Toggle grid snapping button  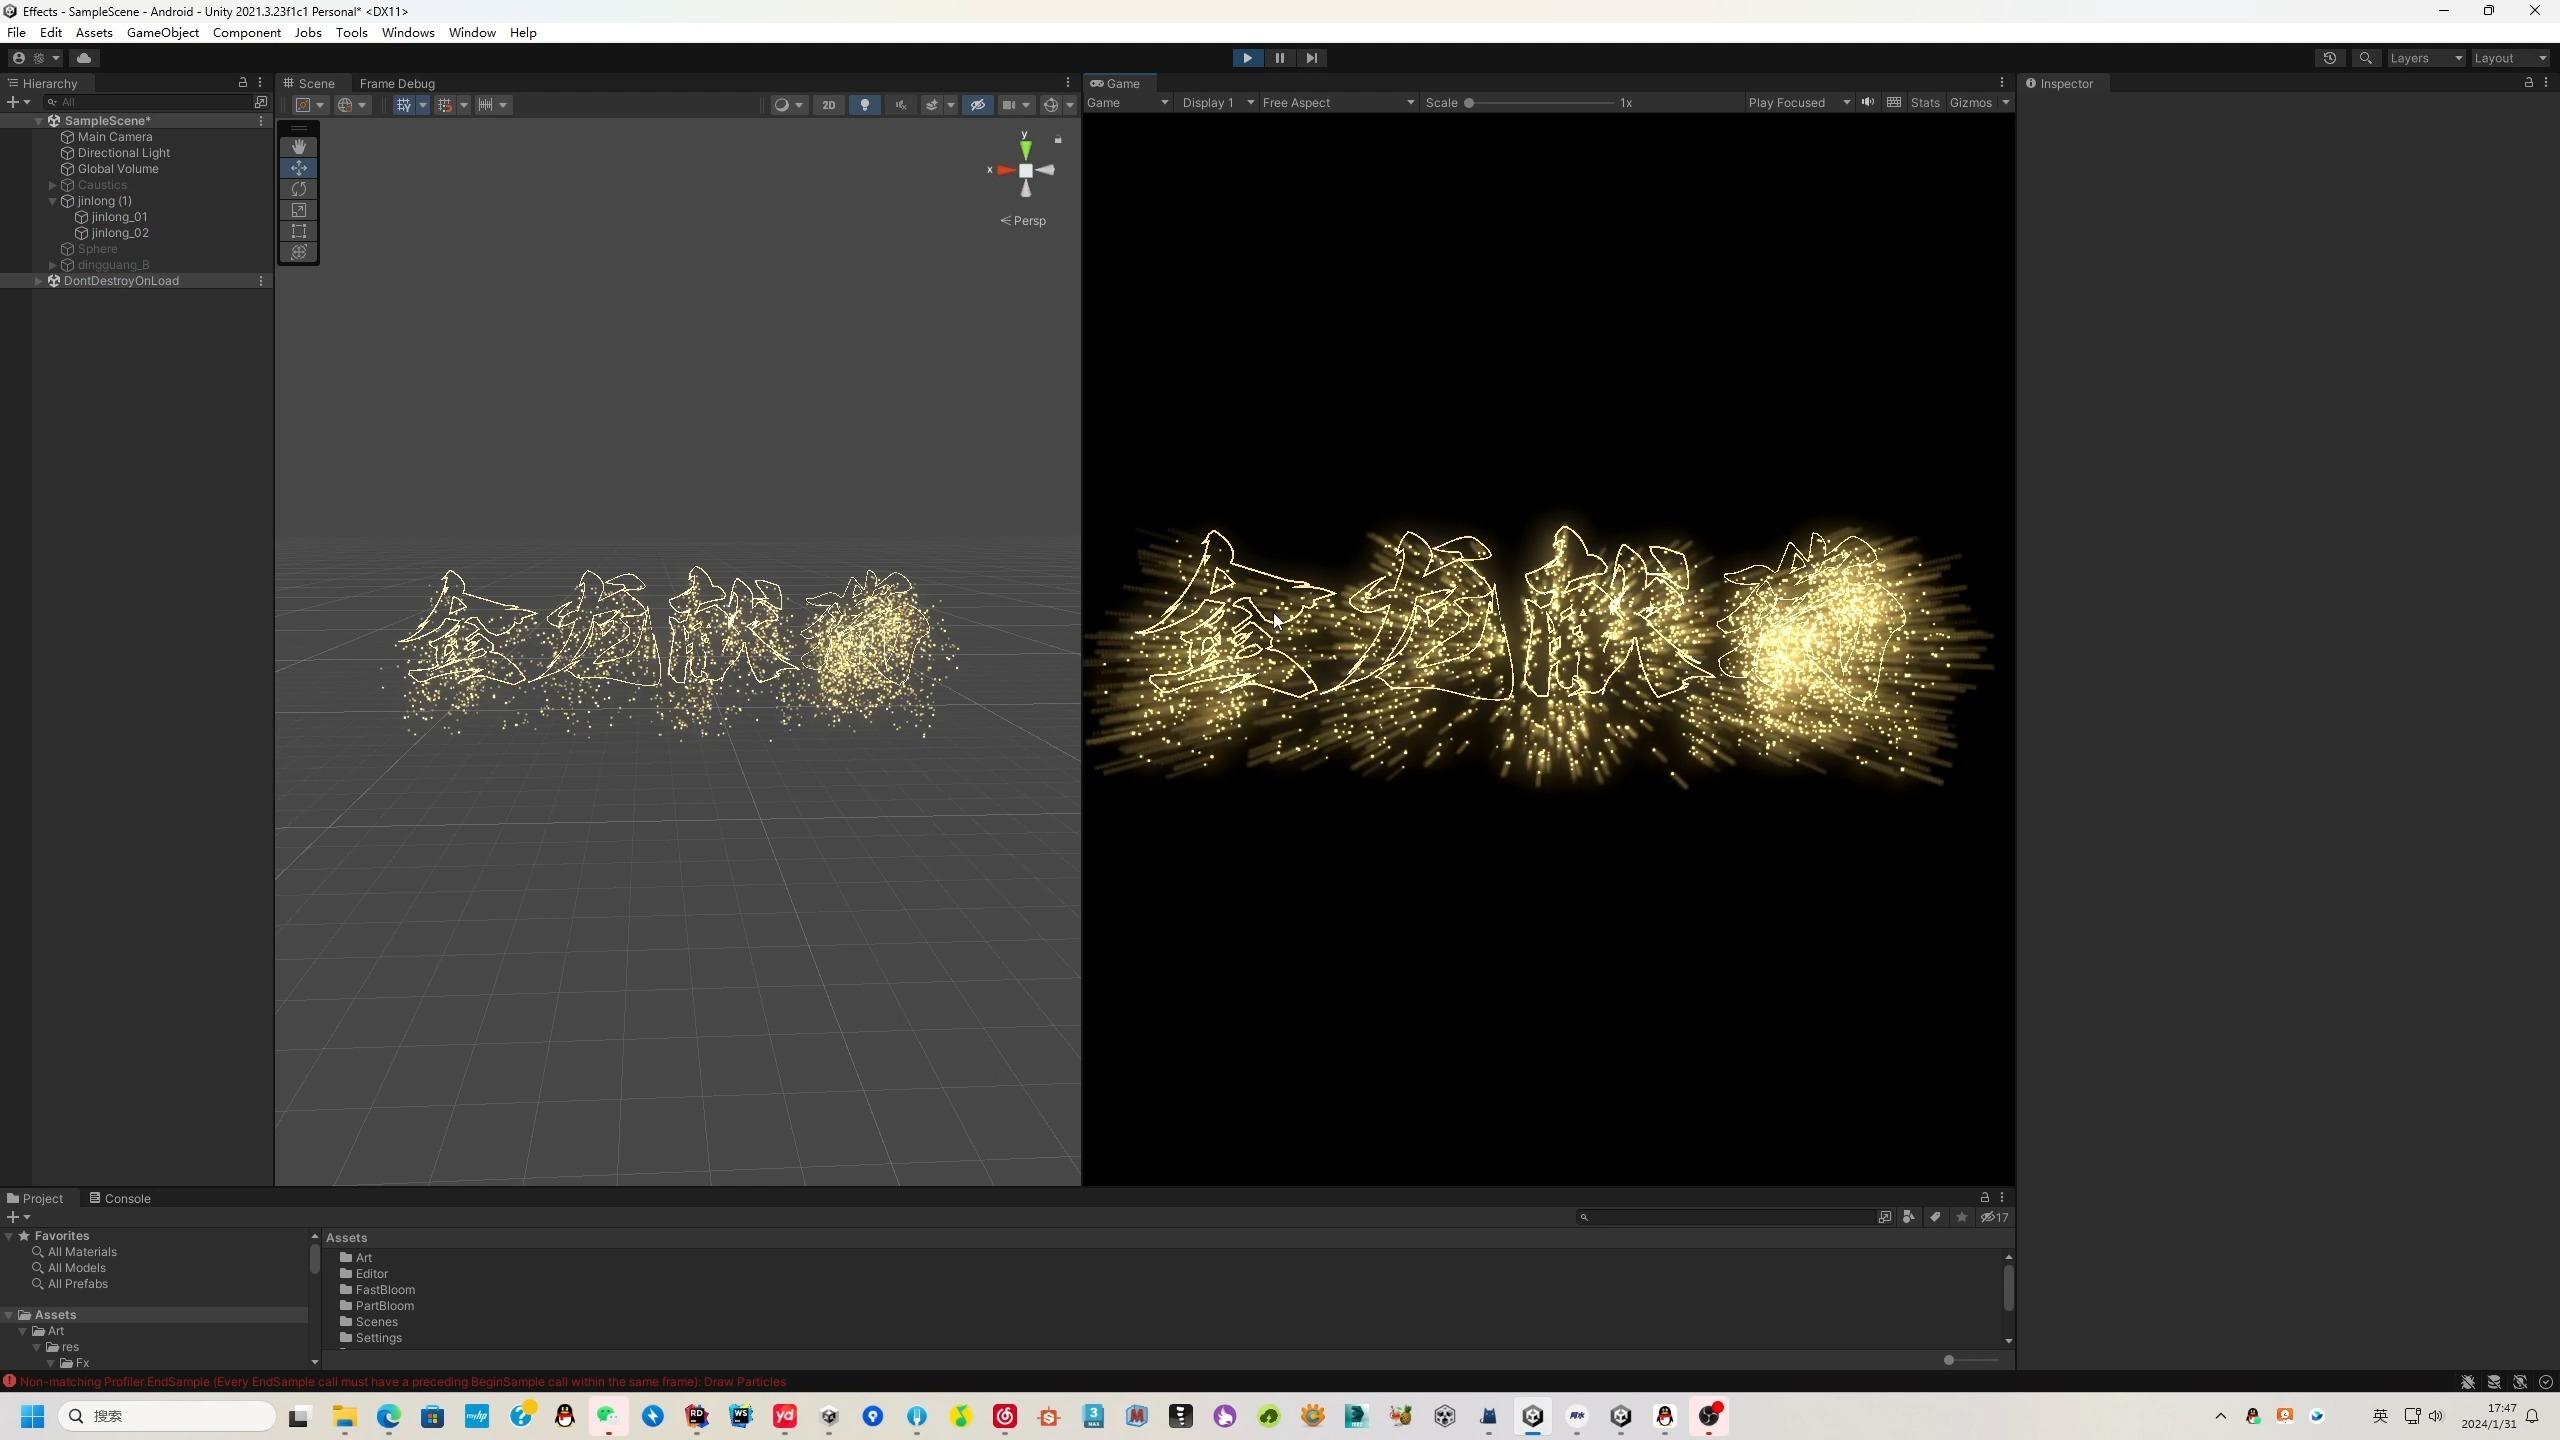click(x=445, y=105)
